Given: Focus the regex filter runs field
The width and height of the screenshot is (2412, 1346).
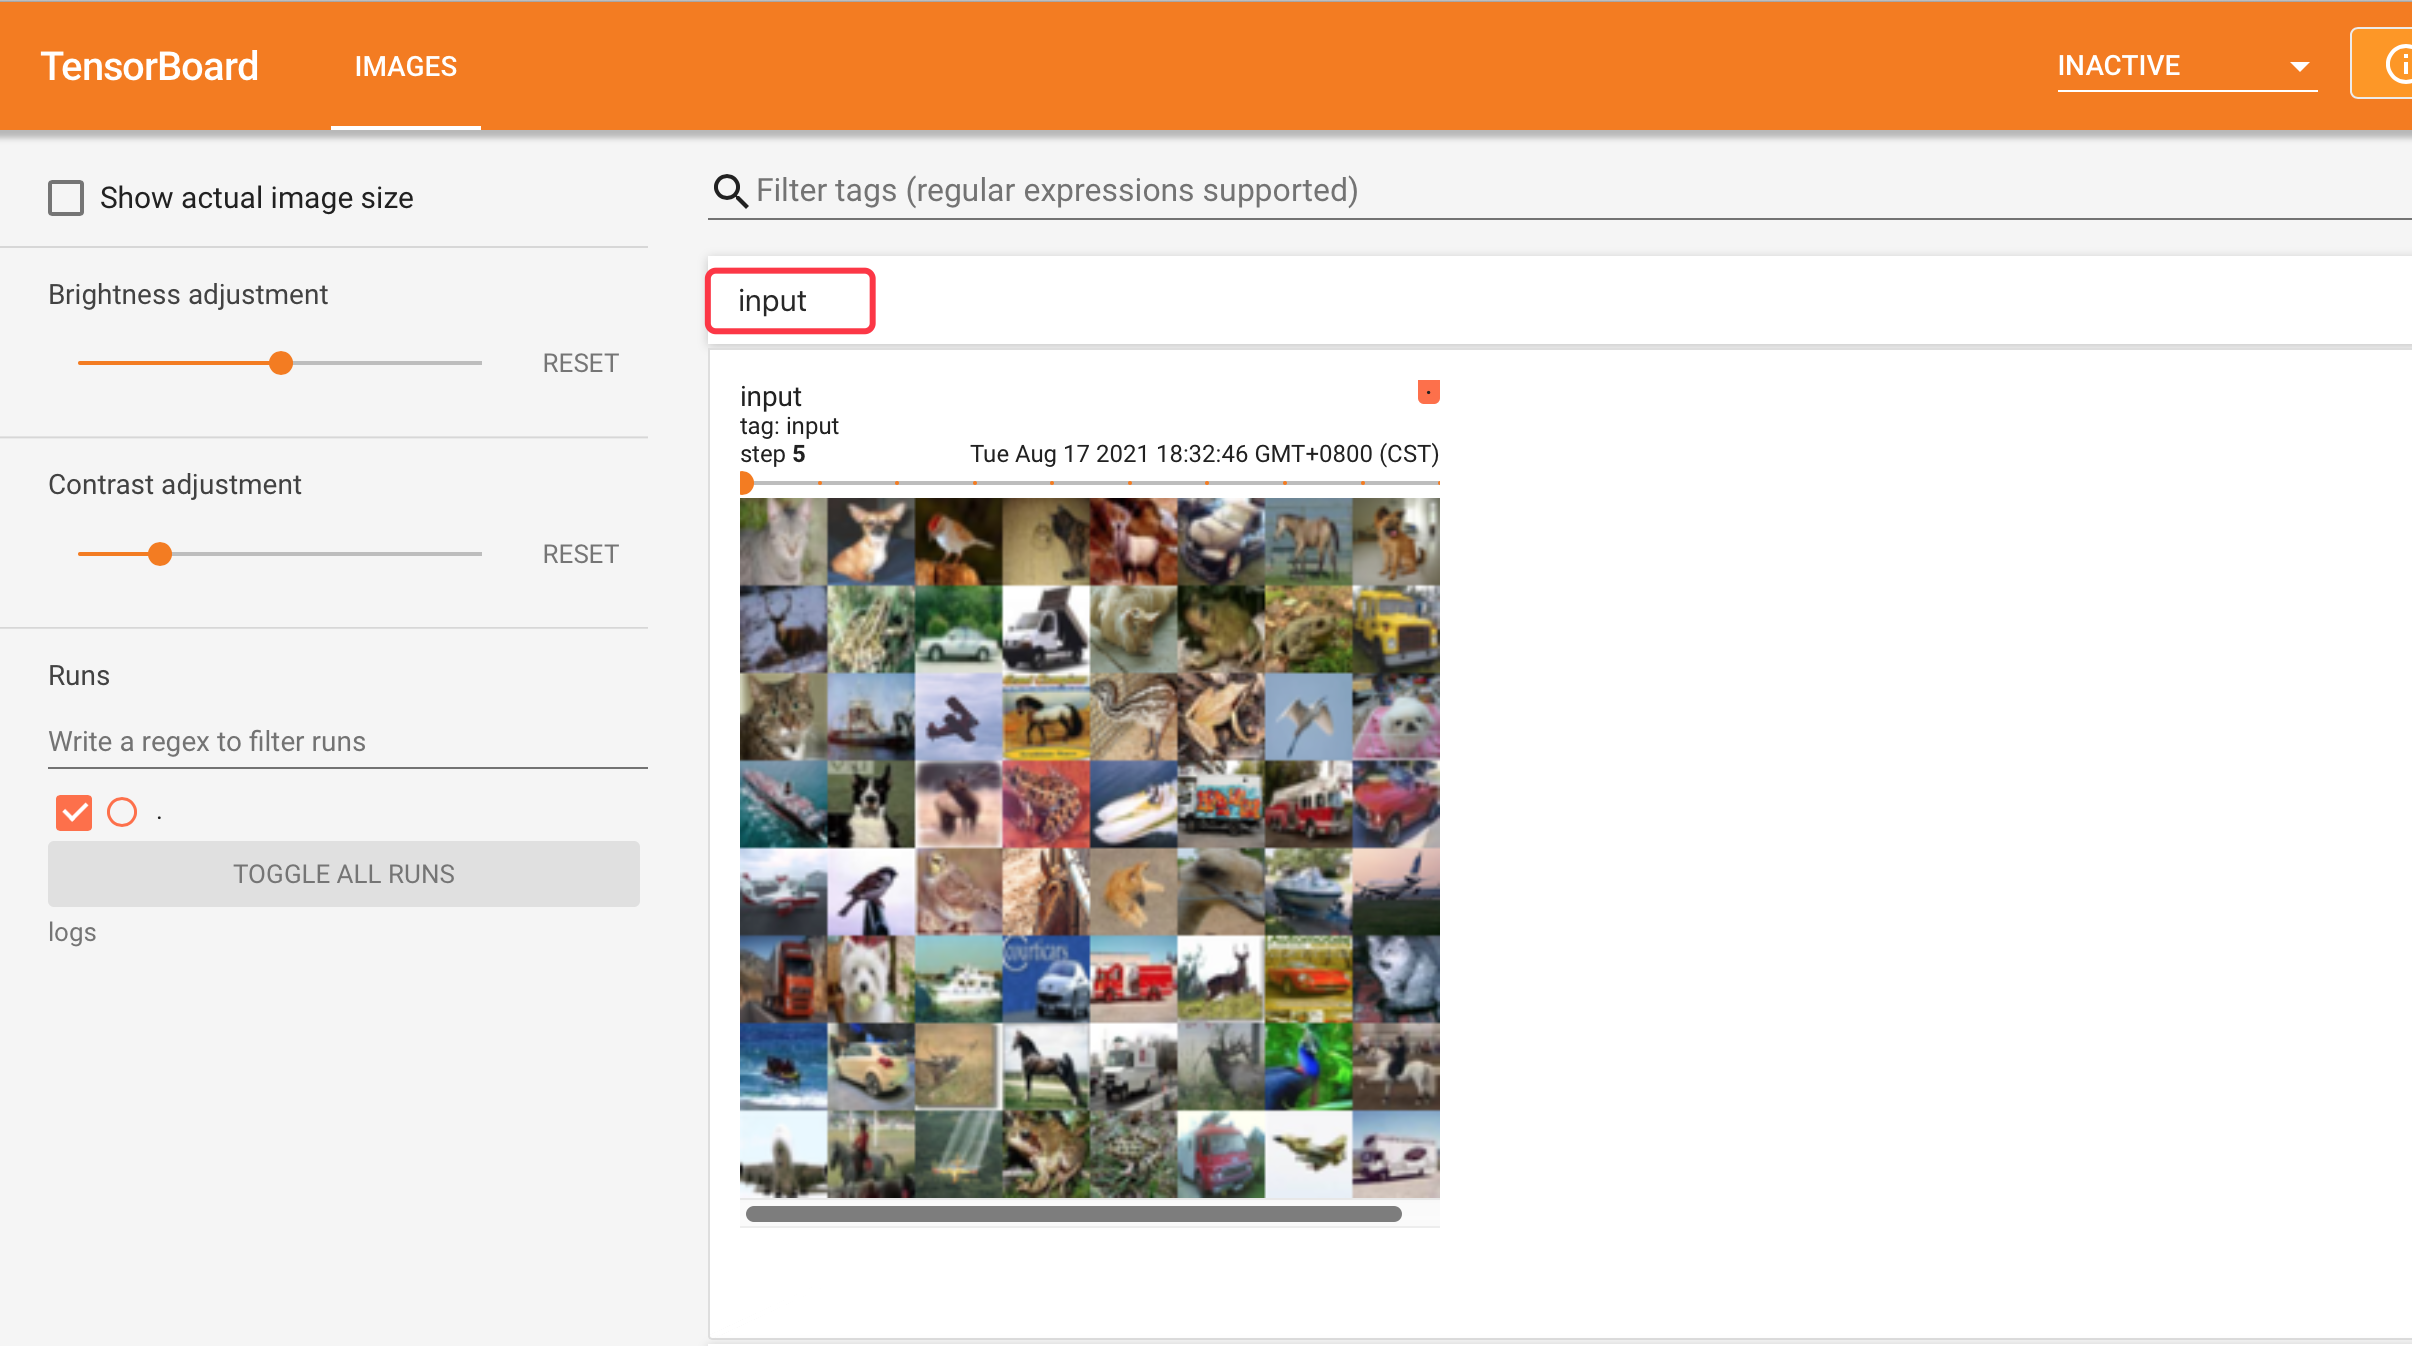Looking at the screenshot, I should click(x=346, y=742).
